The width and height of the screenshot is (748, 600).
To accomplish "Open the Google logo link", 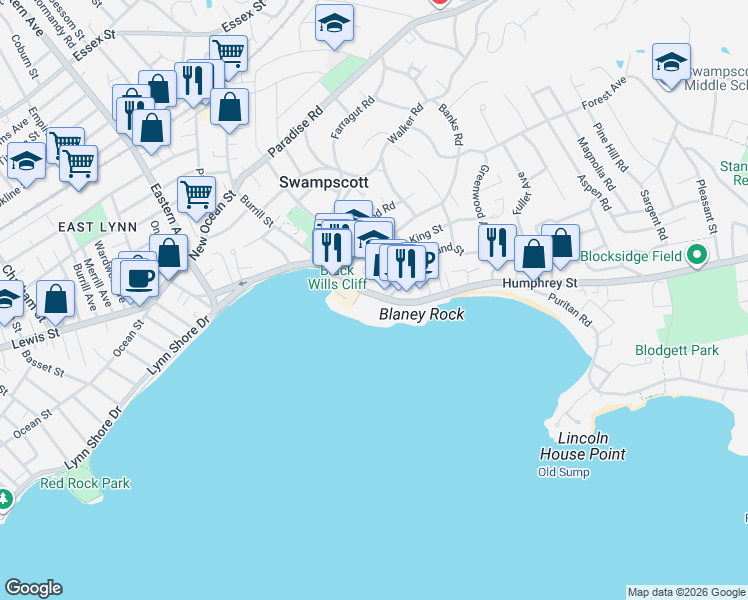I will (x=34, y=588).
